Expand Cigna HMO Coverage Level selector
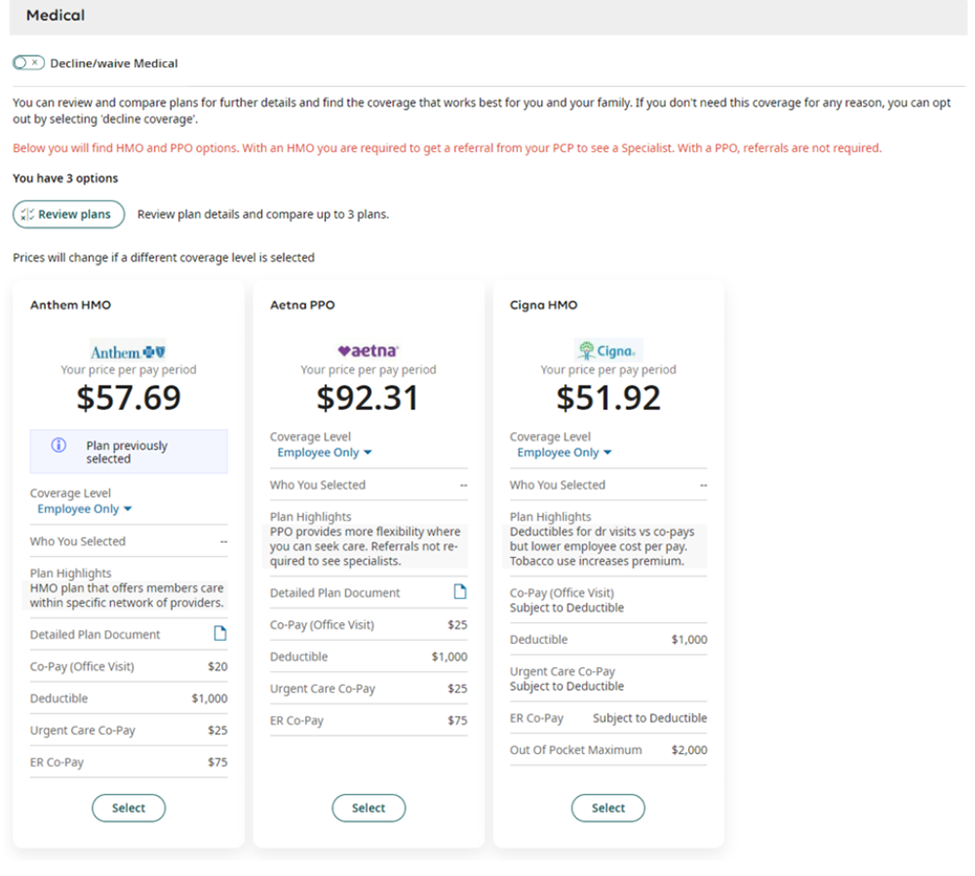This screenshot has width=975, height=876. click(563, 452)
